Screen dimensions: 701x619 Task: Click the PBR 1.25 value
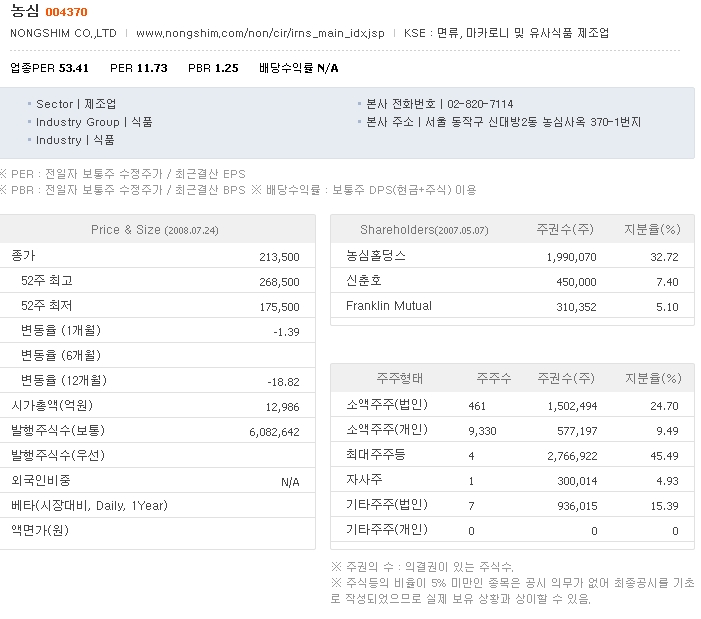tap(213, 68)
